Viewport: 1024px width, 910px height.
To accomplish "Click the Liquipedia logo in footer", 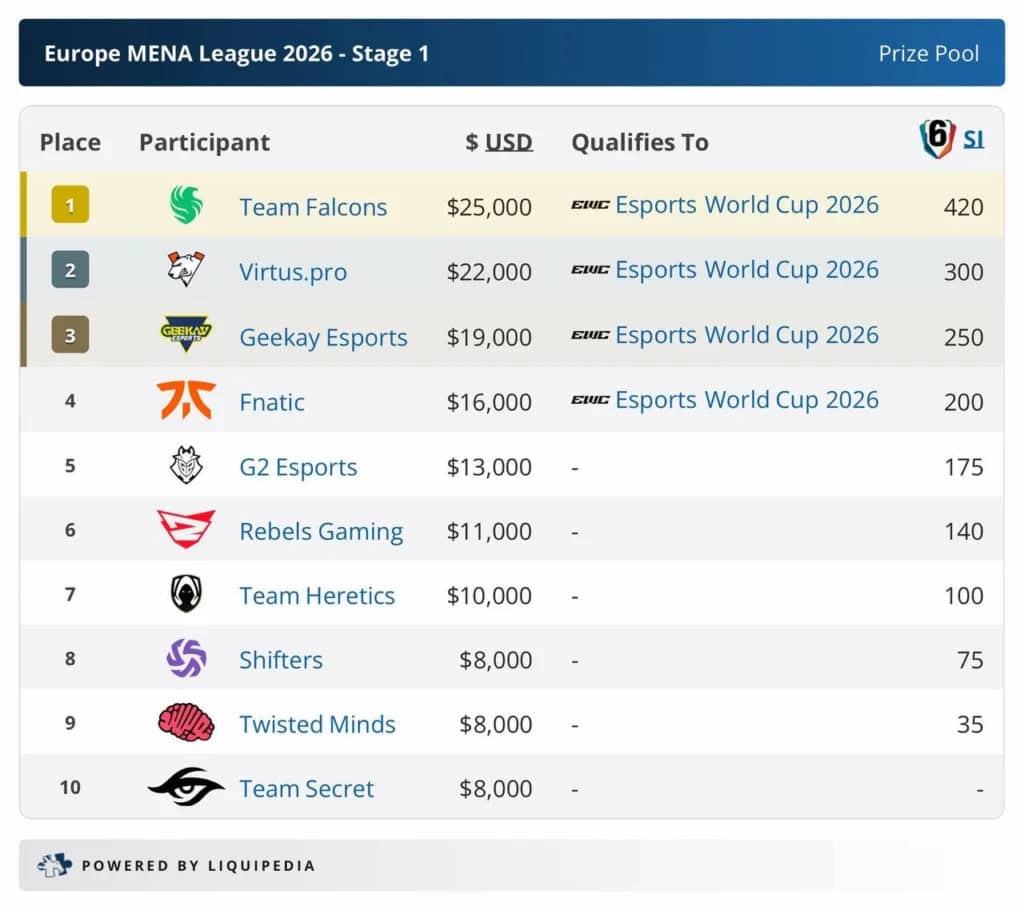I will click(54, 865).
